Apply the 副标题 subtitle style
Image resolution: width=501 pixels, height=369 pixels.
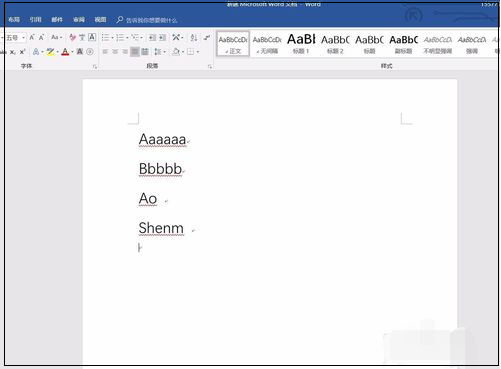403,44
